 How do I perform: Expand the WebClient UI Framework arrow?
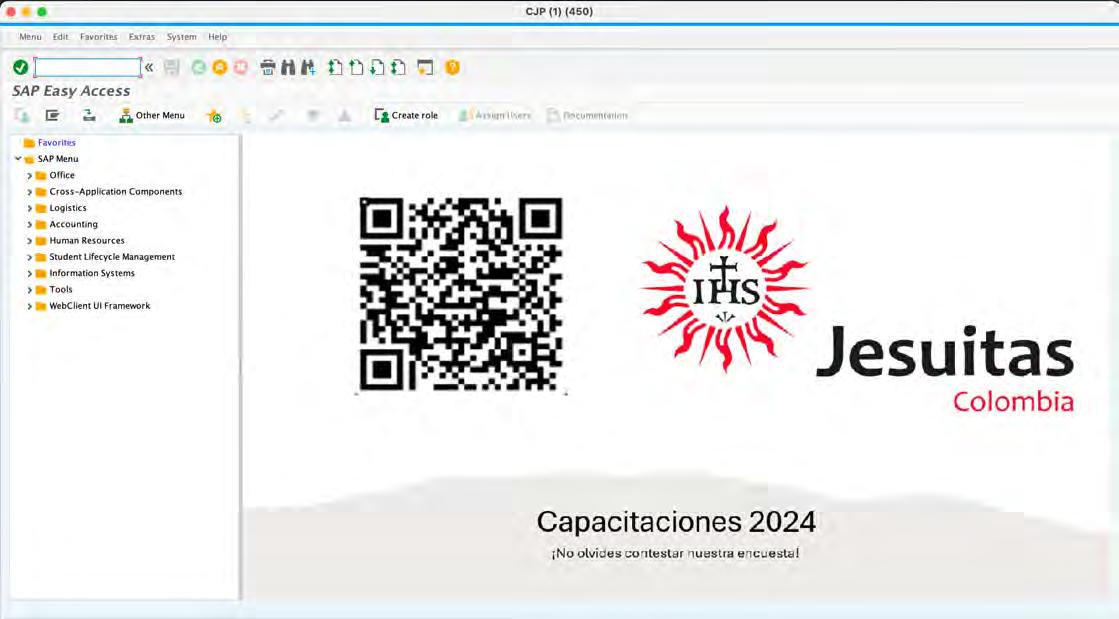(x=29, y=306)
